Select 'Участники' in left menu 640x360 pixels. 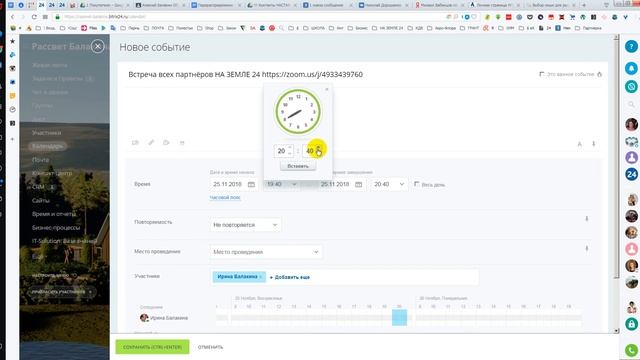coord(47,133)
